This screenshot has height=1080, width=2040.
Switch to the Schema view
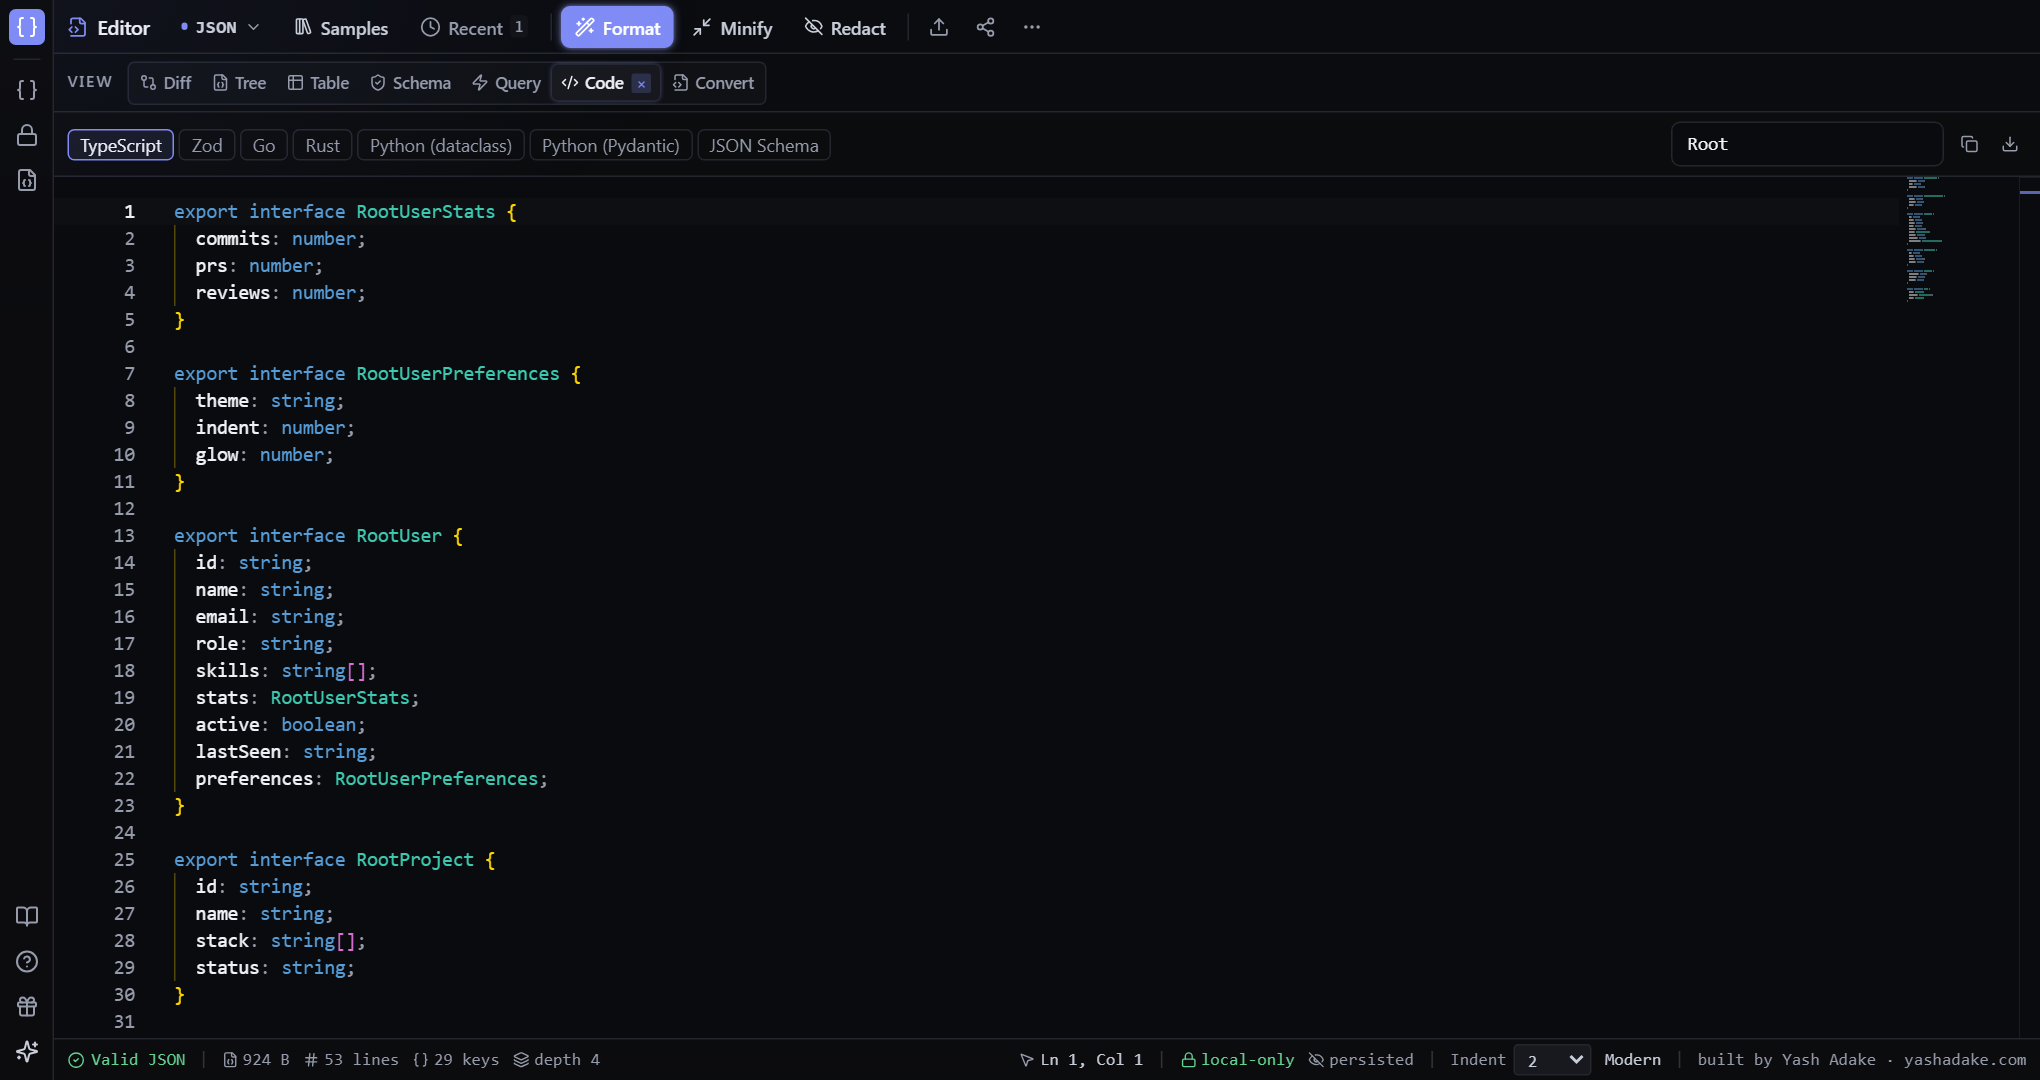coord(410,83)
